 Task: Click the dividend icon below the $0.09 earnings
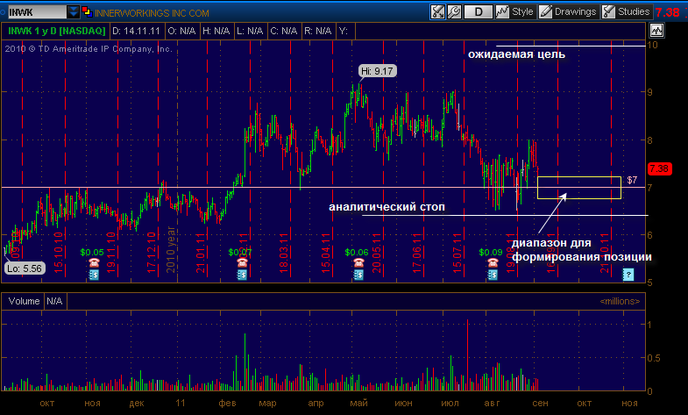coord(492,275)
